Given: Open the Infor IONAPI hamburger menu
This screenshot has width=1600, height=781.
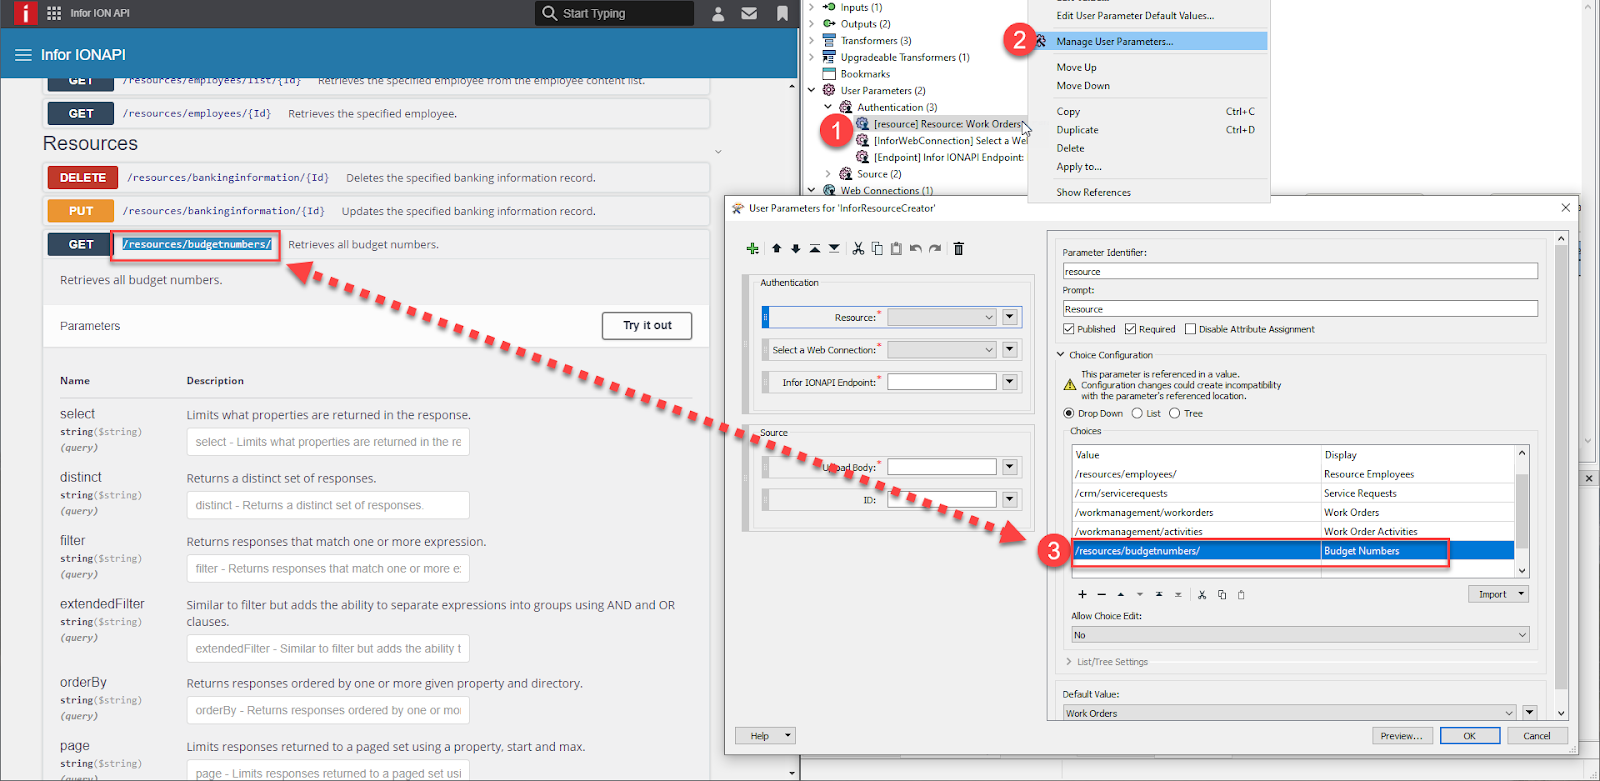Looking at the screenshot, I should tap(23, 55).
